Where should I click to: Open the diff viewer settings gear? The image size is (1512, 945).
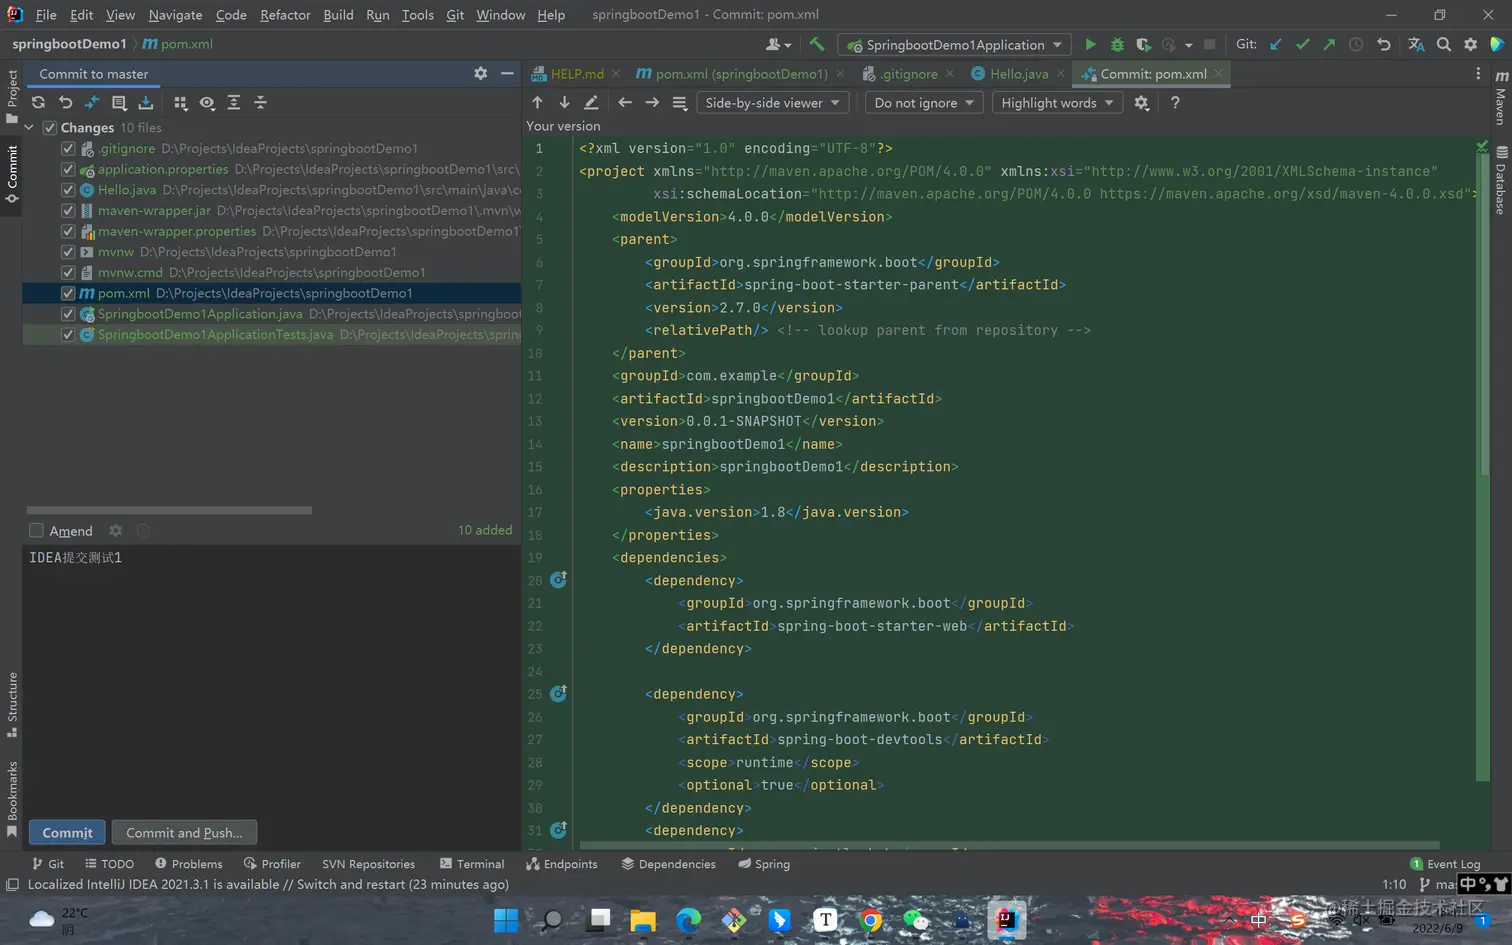(1142, 103)
